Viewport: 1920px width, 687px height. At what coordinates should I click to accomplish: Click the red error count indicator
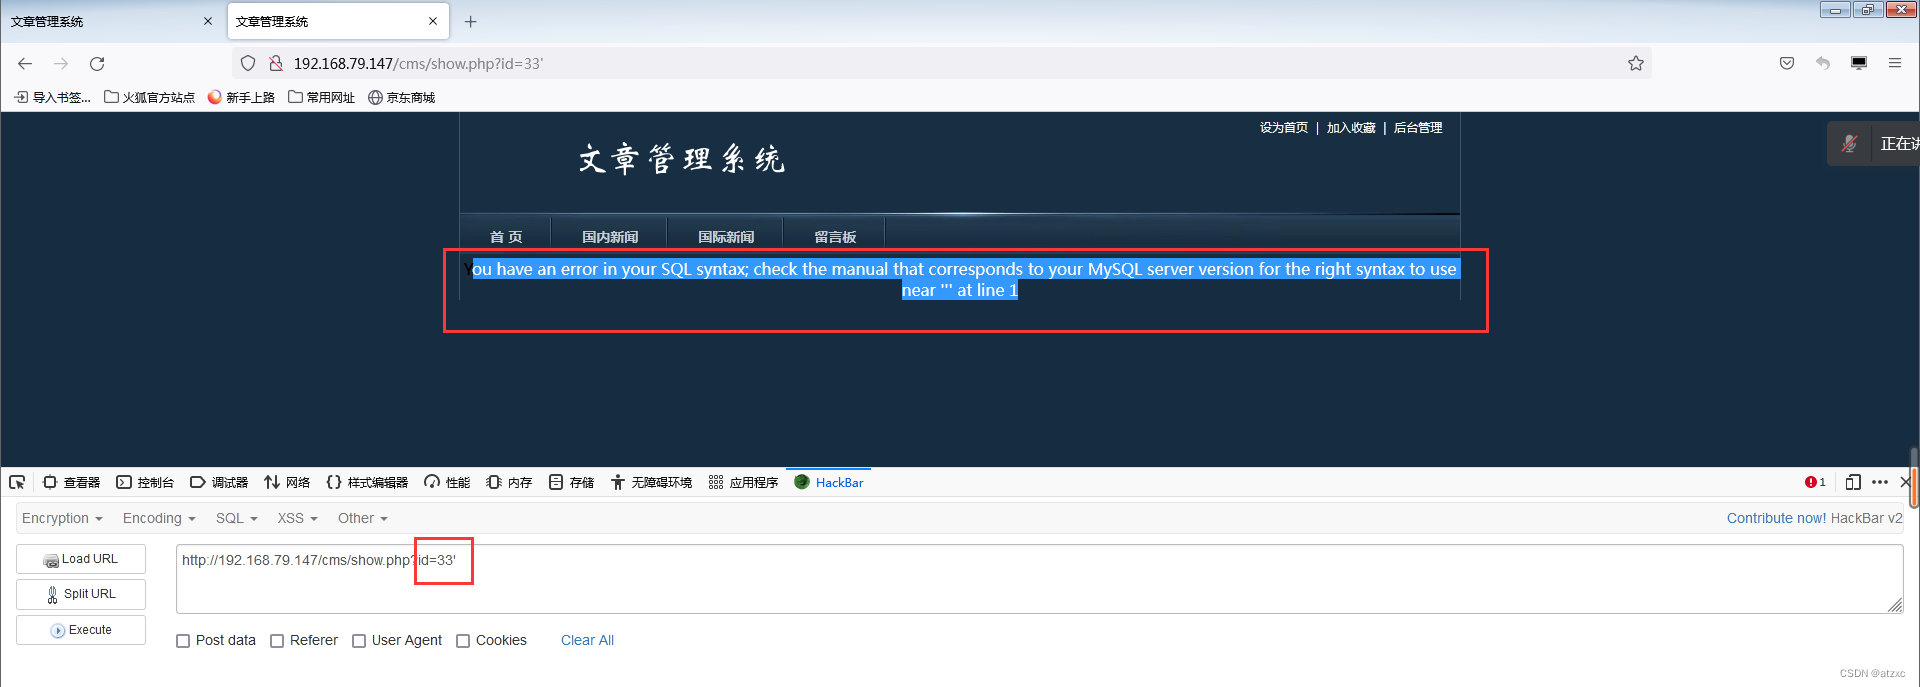1815,482
